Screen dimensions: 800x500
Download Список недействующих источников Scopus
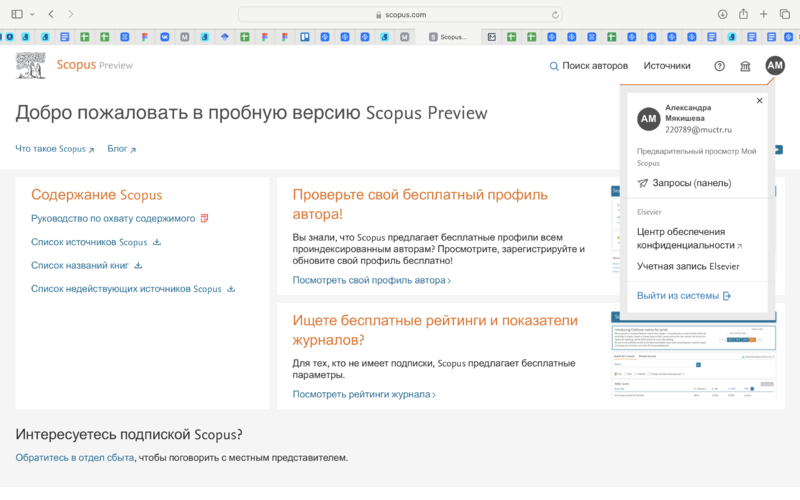click(x=133, y=289)
